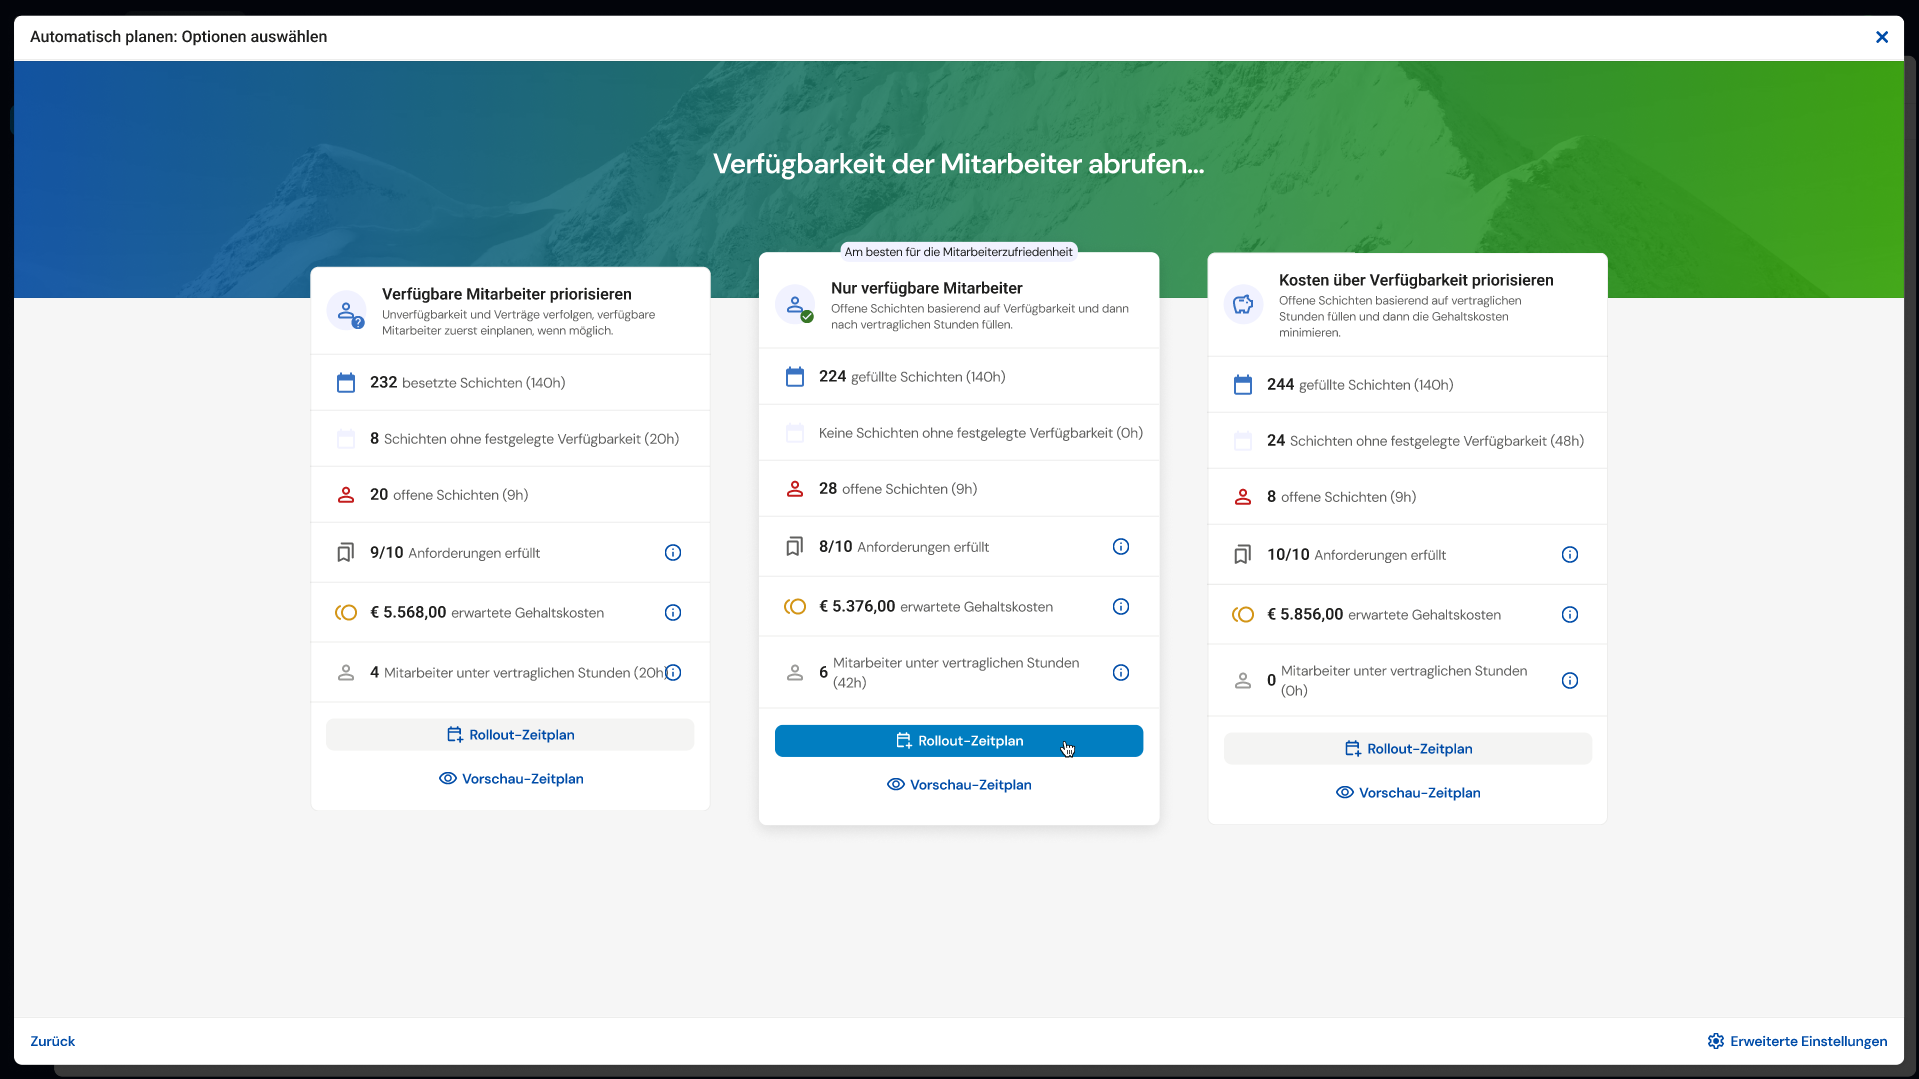
Task: Rollout-Zeitplan for Nur verfügbare Mitarbeiter
Action: pos(959,741)
